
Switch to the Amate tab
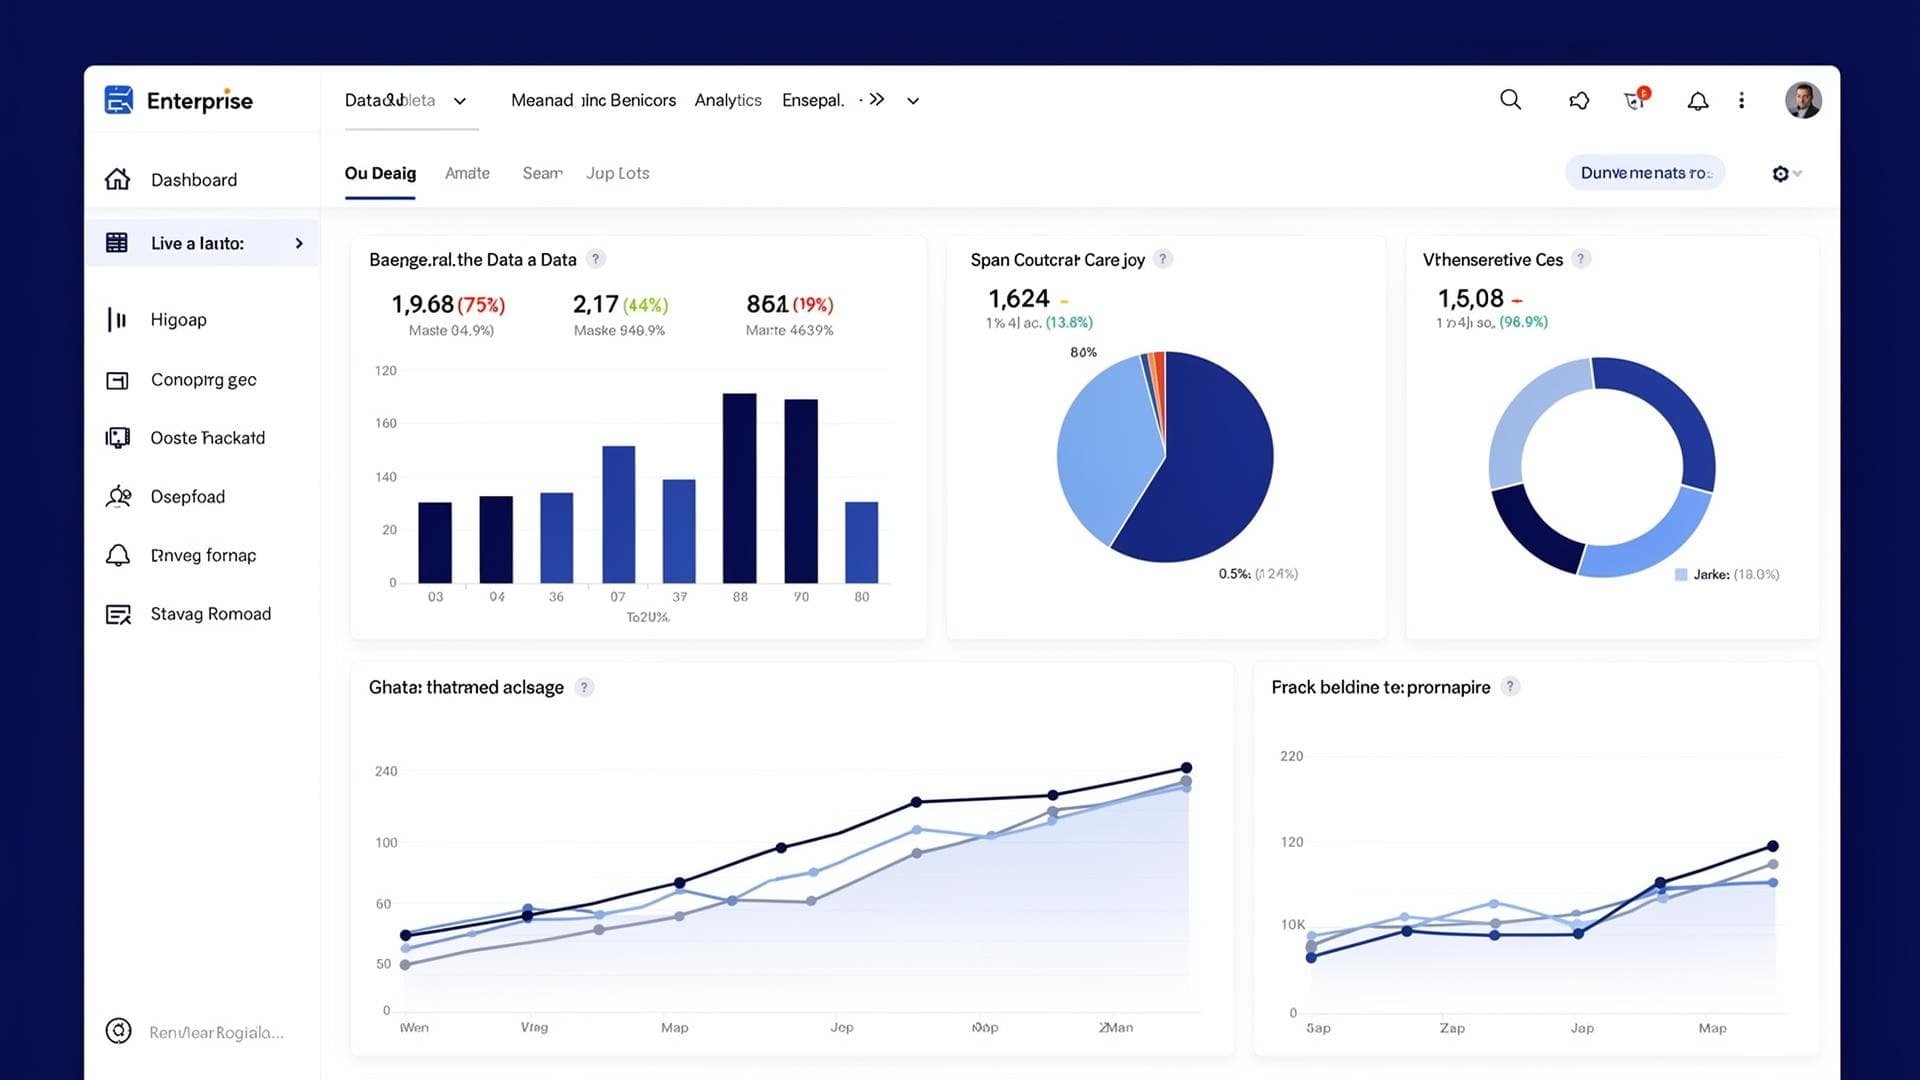(x=467, y=173)
